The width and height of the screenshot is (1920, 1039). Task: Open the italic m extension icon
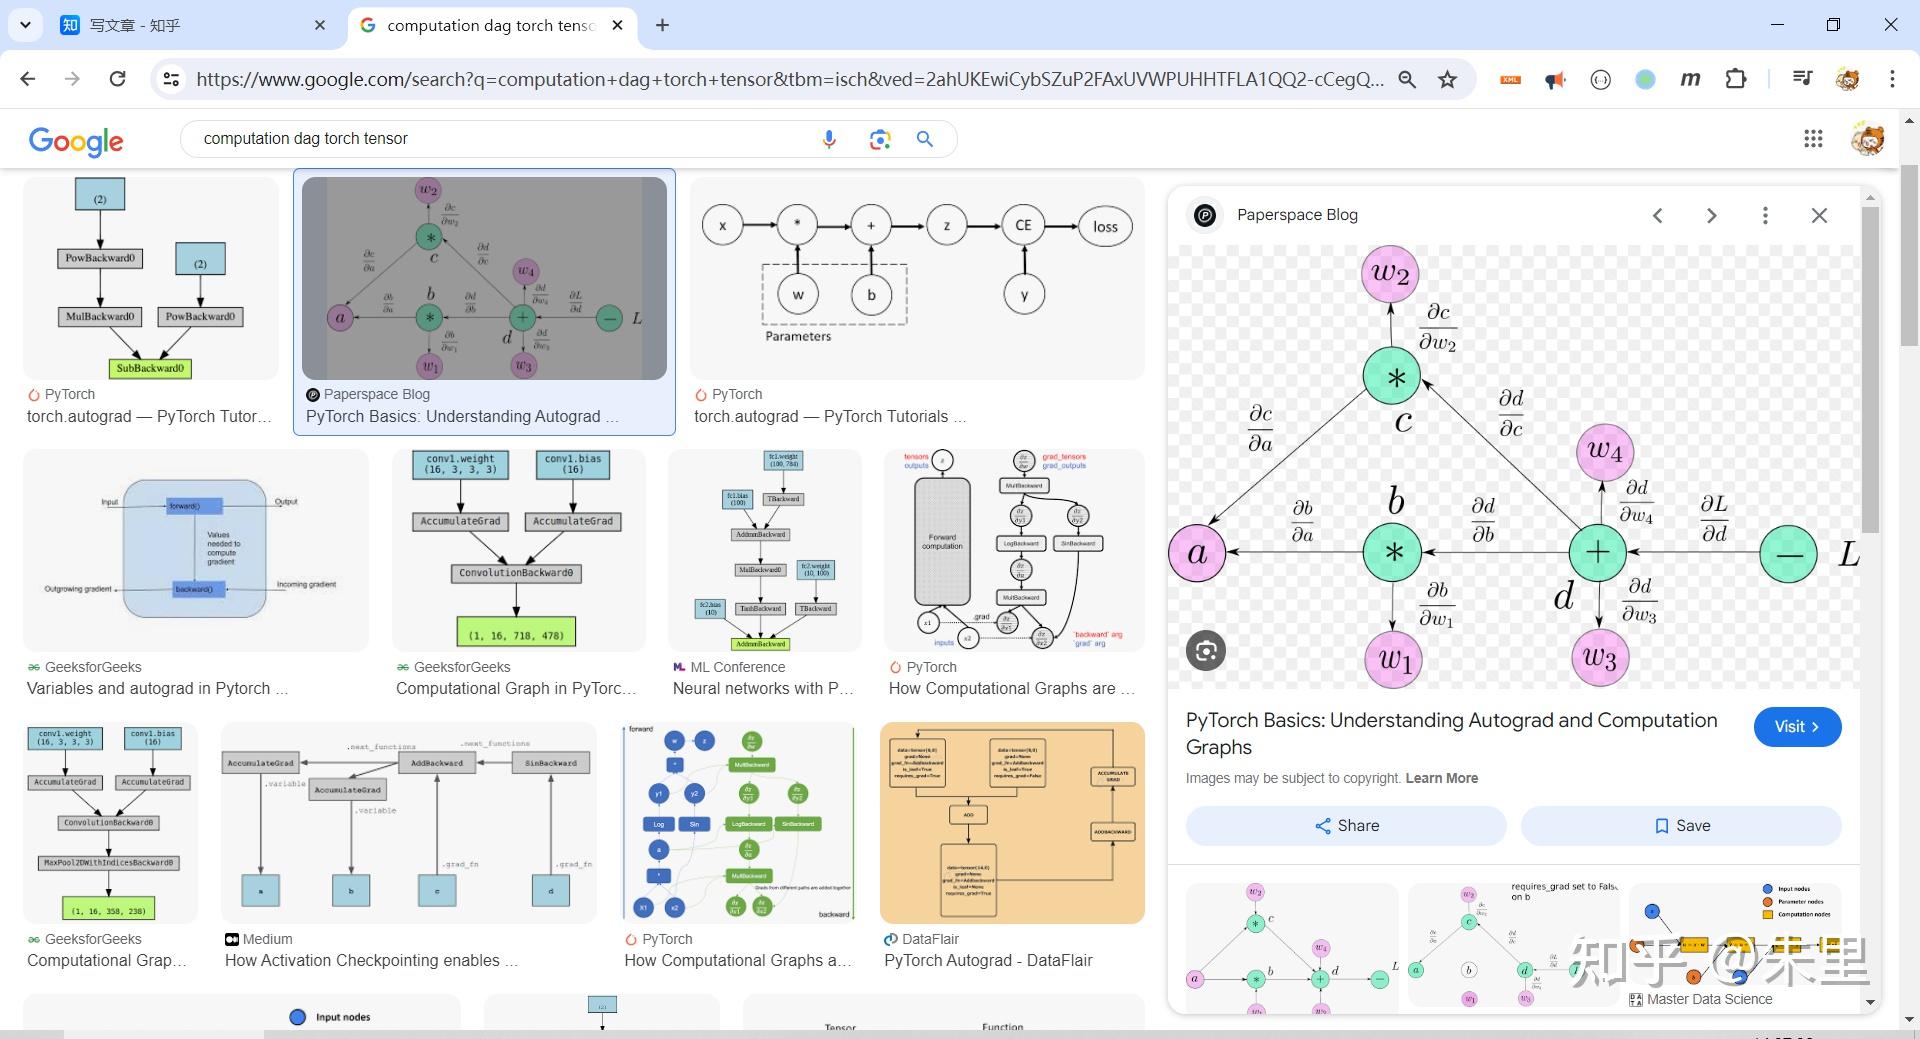click(x=1690, y=79)
